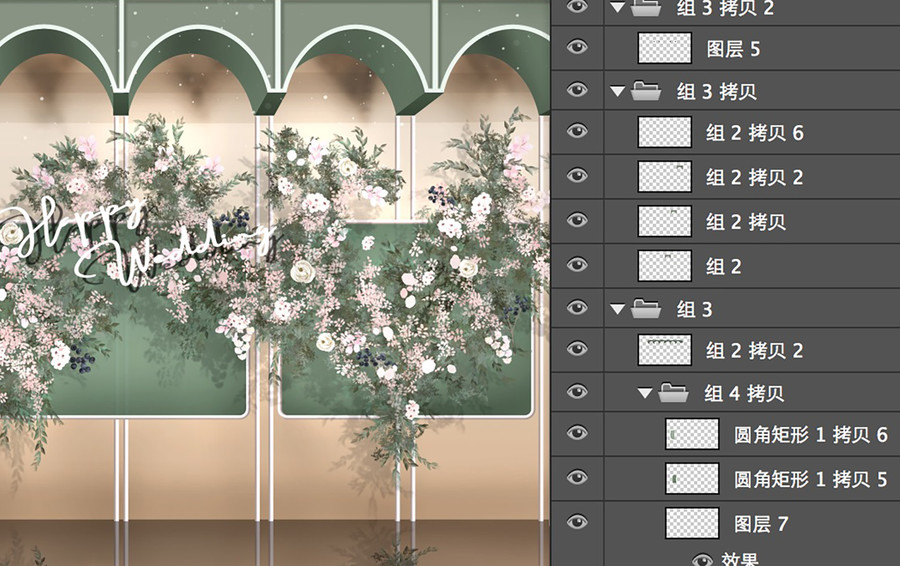Select the thumbnail of 组 2 拷贝 6

[665, 132]
